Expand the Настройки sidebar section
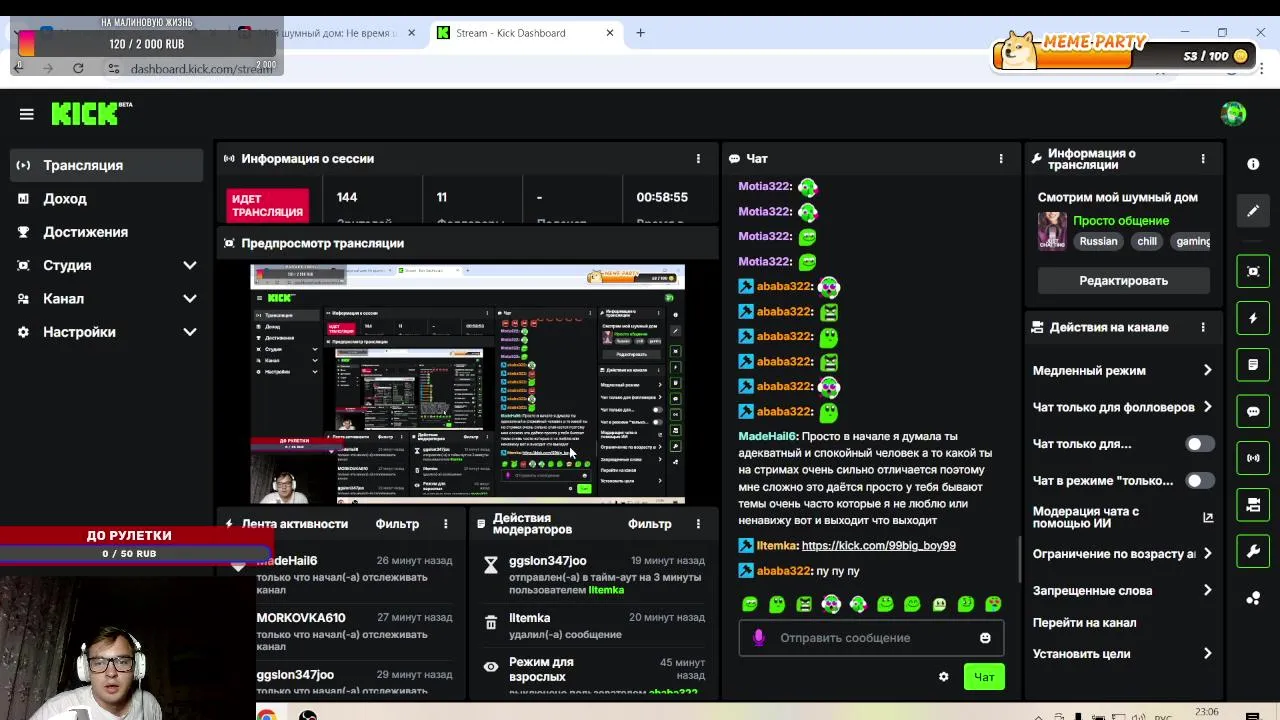 coord(108,332)
